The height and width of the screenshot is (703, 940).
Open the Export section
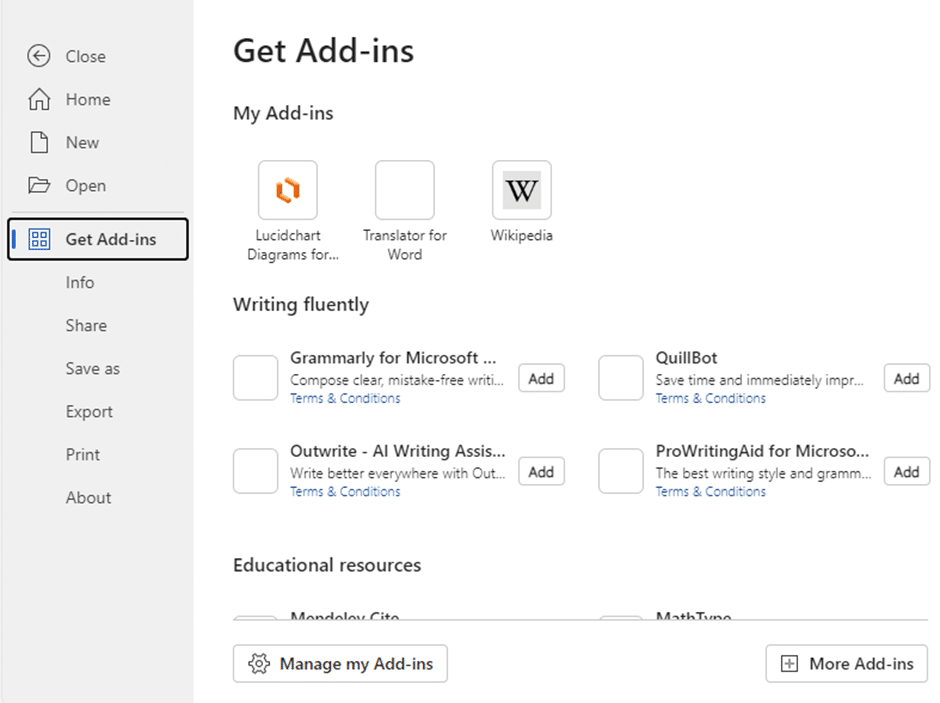pyautogui.click(x=88, y=411)
